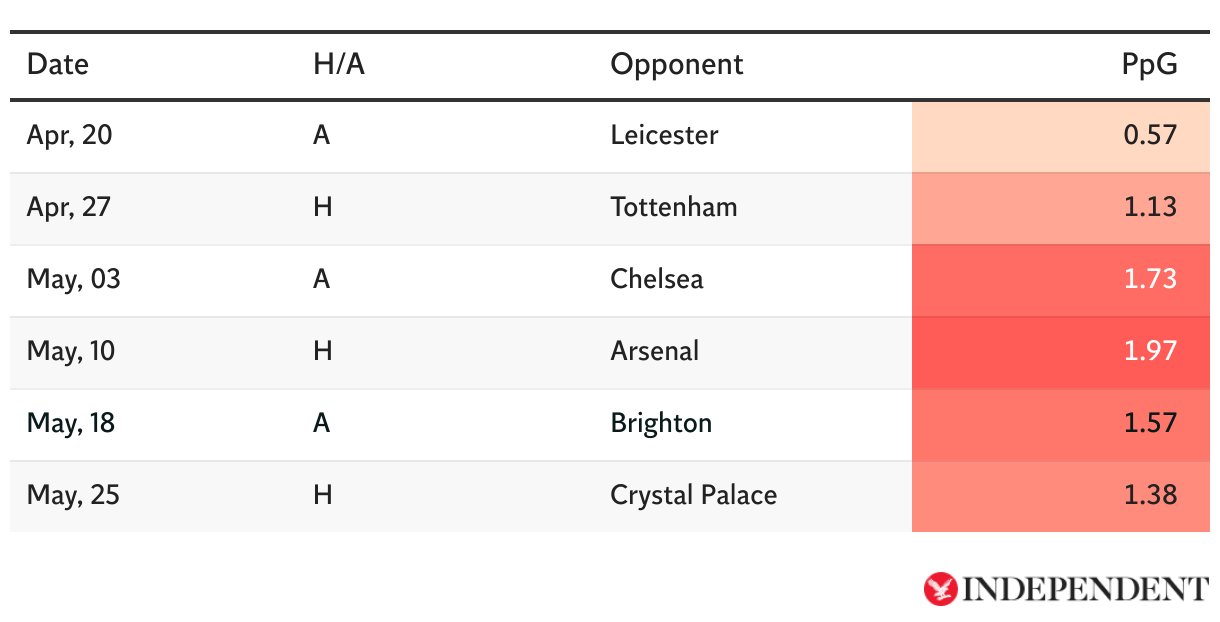
Task: Select the Crystal Palace opponent entry
Action: [694, 495]
